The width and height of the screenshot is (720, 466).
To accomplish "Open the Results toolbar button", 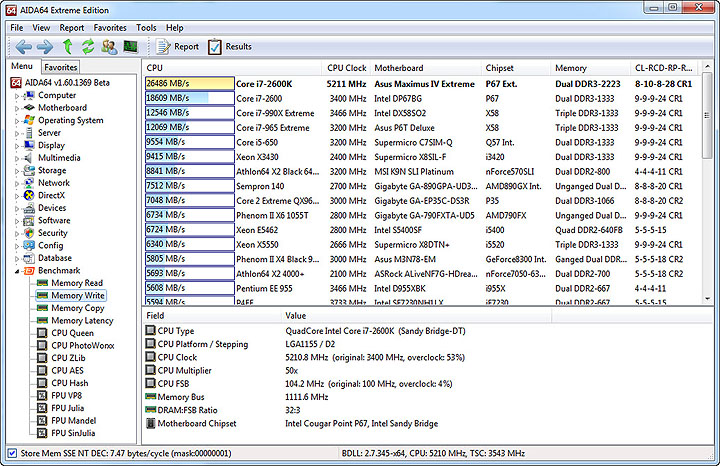I will pyautogui.click(x=230, y=46).
